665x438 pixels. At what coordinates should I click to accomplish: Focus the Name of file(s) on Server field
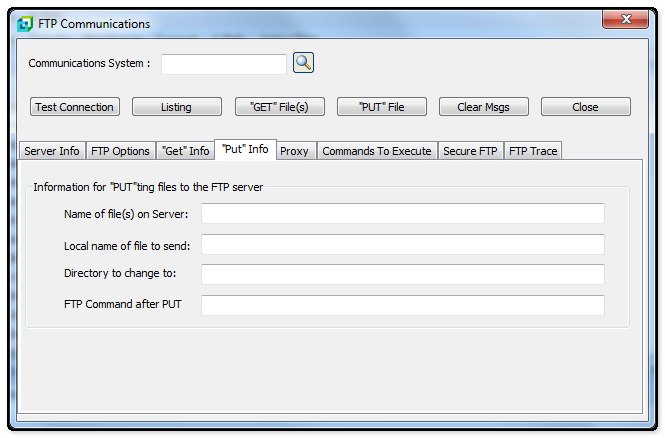click(x=403, y=214)
